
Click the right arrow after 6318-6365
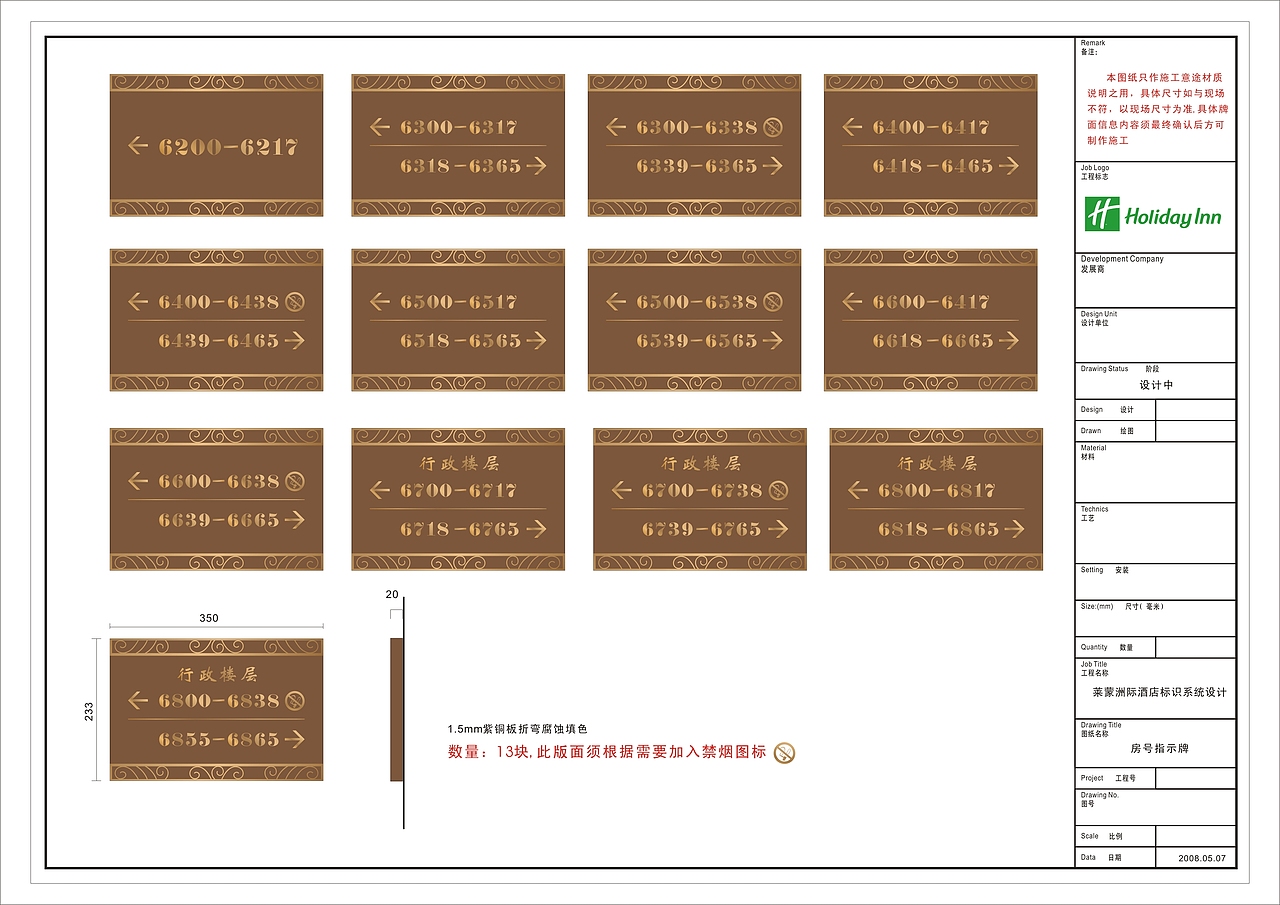pyautogui.click(x=537, y=166)
